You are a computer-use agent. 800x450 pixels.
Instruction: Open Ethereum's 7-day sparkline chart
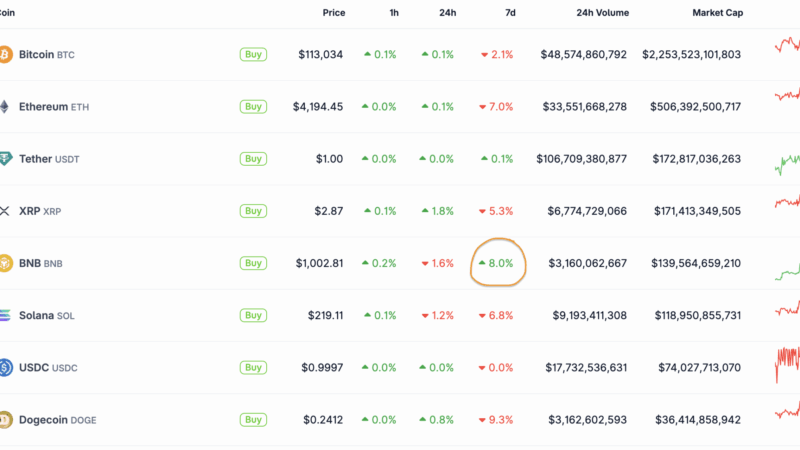[x=787, y=94]
